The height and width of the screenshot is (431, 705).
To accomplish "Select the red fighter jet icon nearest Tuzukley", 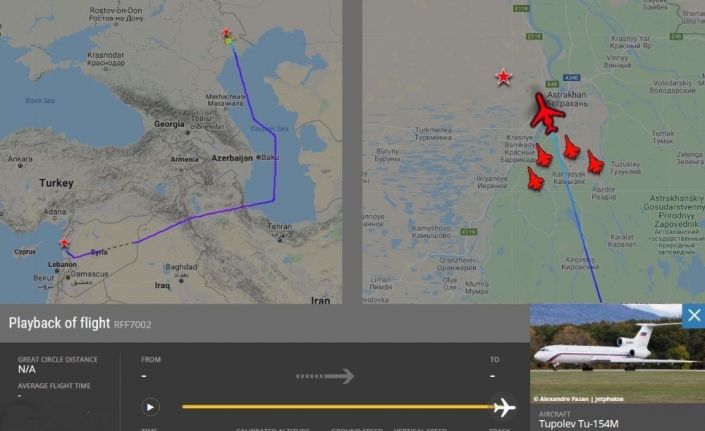I will click(594, 162).
